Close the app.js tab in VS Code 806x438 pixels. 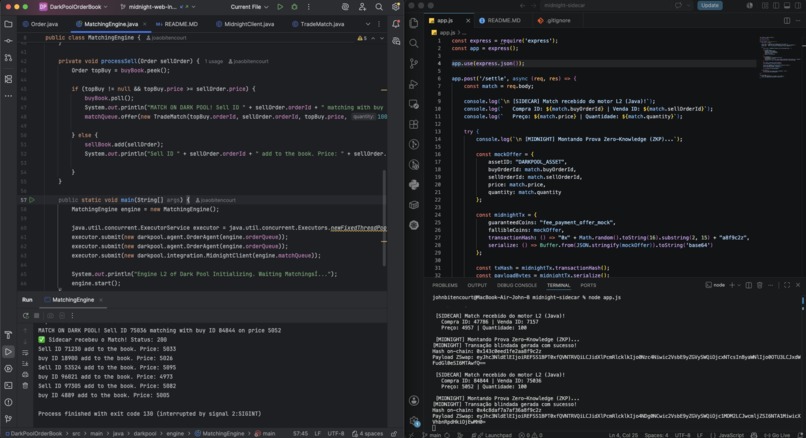468,21
